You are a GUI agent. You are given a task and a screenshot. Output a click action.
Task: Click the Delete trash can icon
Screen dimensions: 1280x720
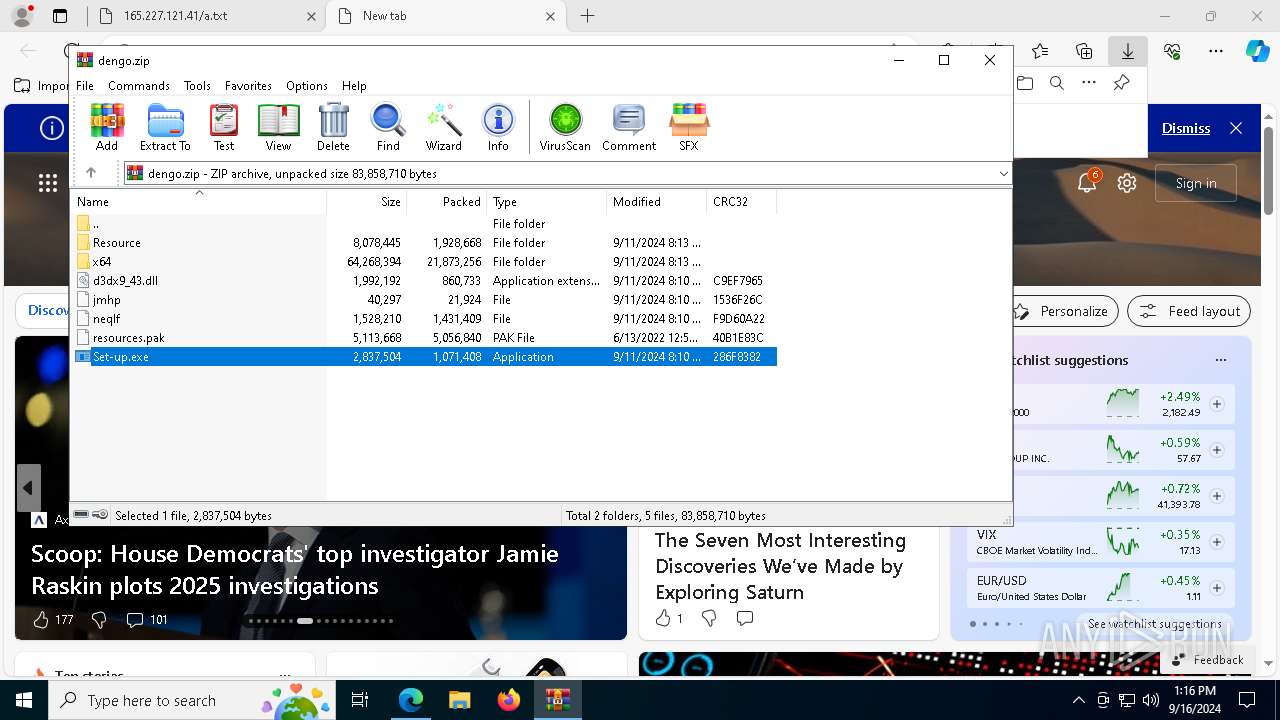click(x=333, y=127)
